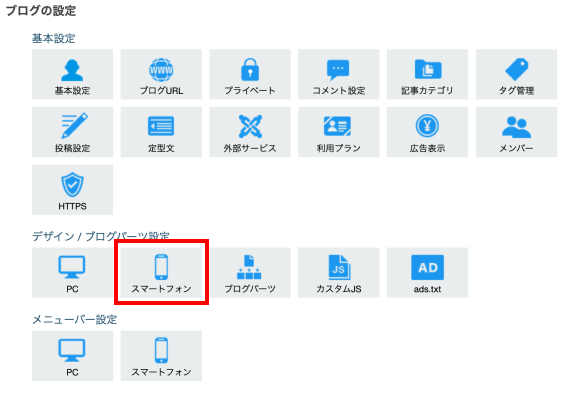Viewport: 580px width, 393px height.
Task: Open コメント設定 speech bubble tile
Action: point(339,74)
